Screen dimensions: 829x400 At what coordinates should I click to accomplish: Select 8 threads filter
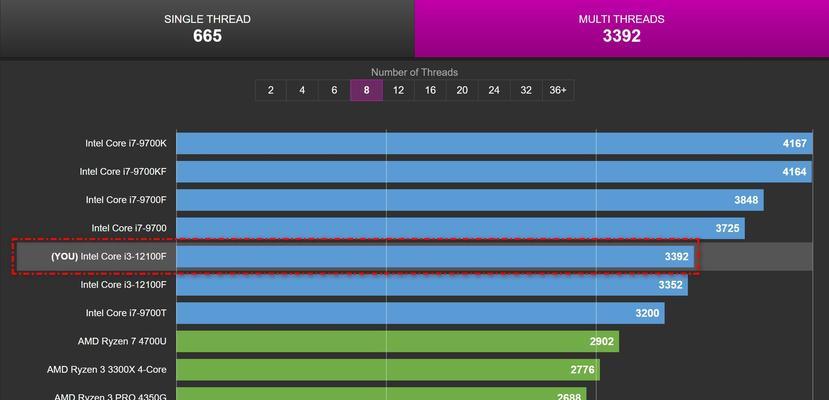click(366, 90)
